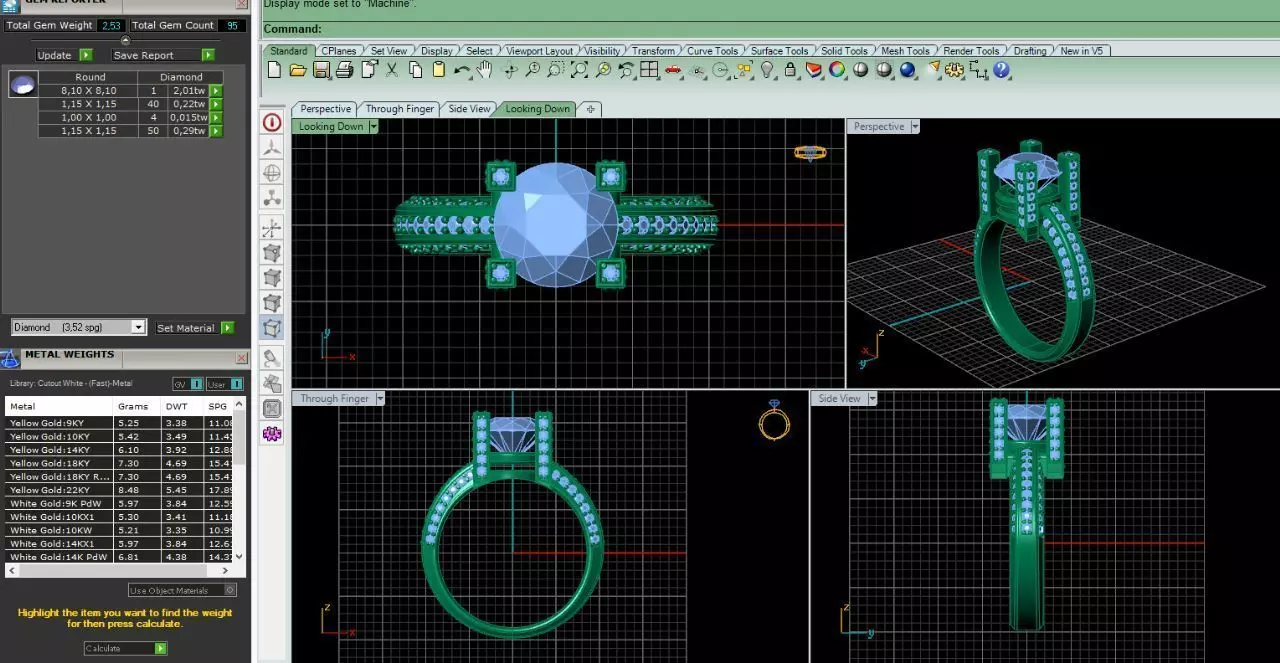Open Options with the gear icon
The width and height of the screenshot is (1280, 663).
(x=954, y=70)
